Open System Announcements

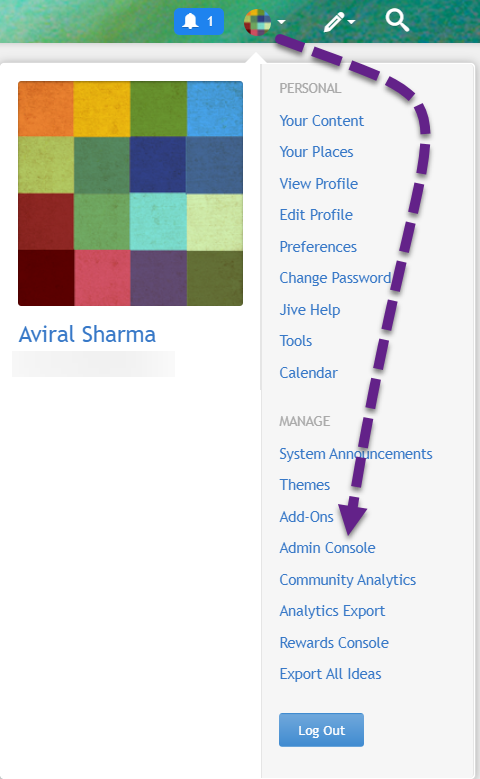point(356,454)
